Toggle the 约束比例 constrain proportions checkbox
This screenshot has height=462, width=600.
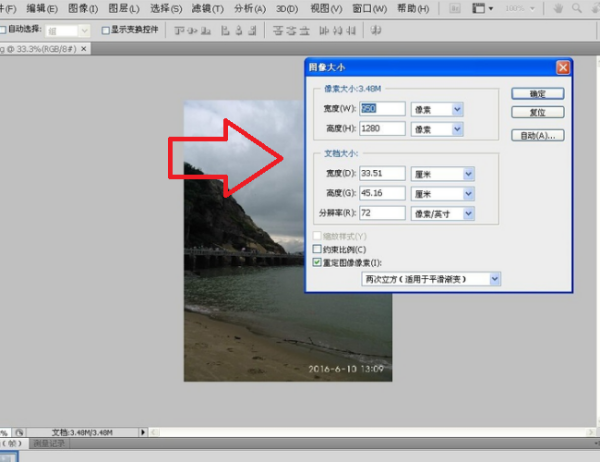(x=318, y=249)
